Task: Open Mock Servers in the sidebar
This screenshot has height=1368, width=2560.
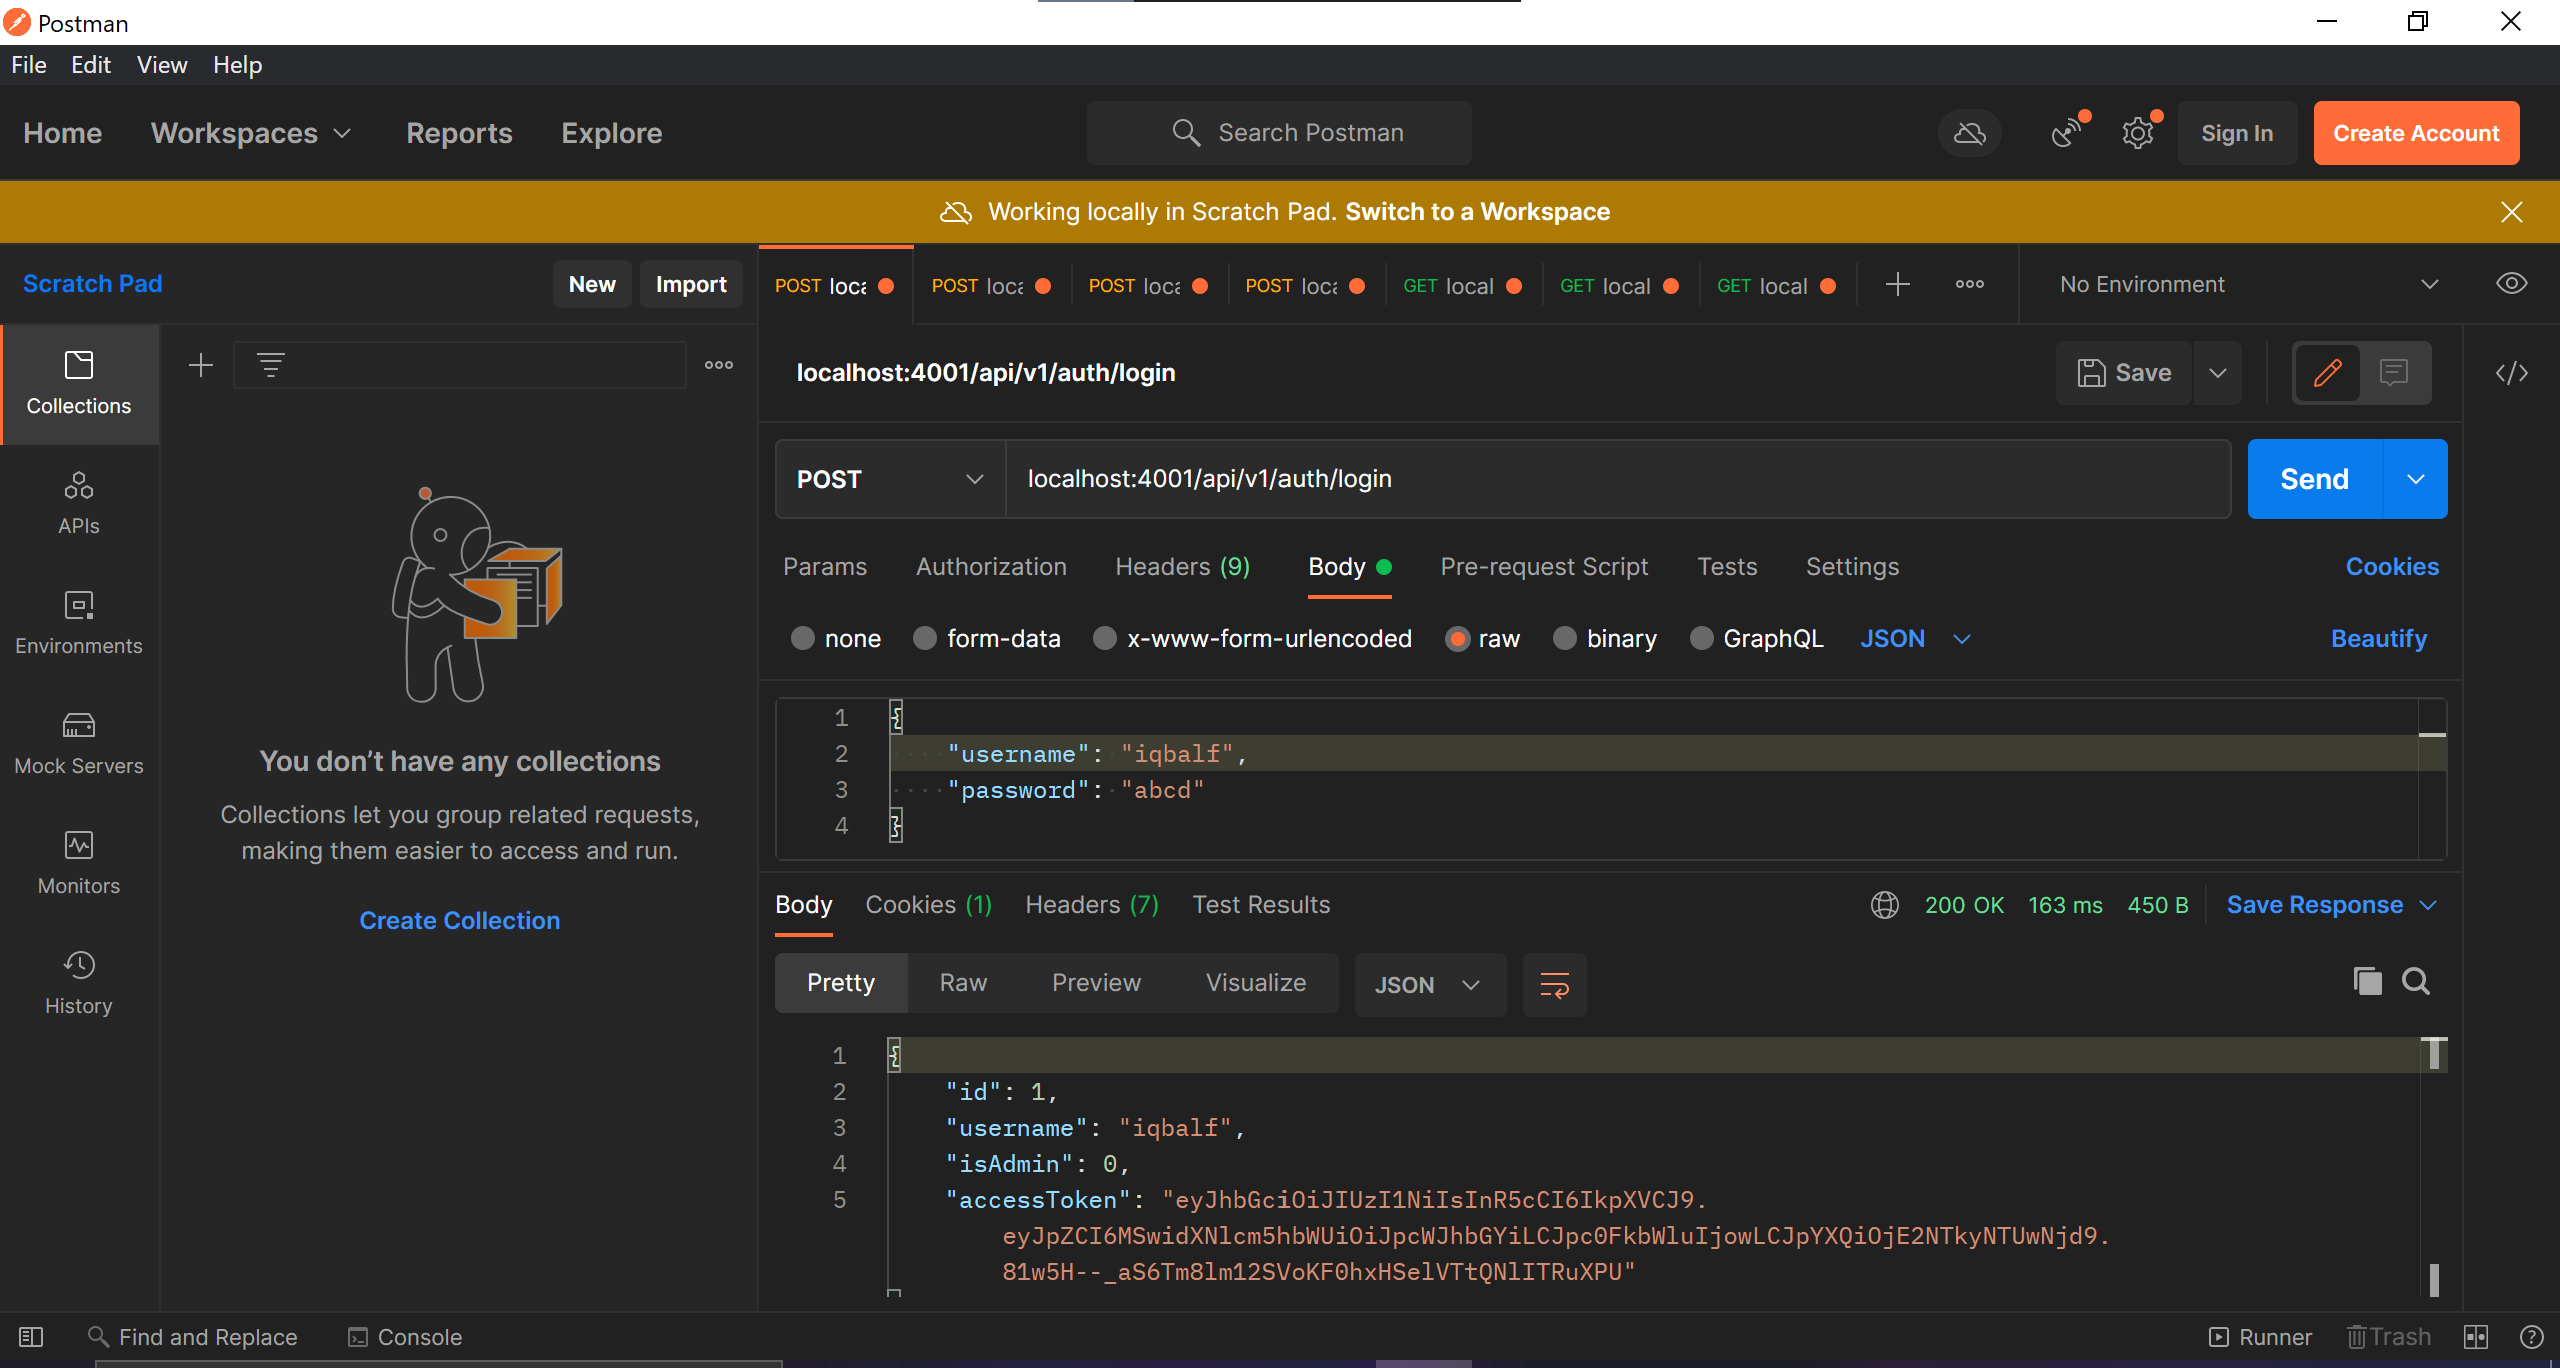Action: tap(79, 744)
